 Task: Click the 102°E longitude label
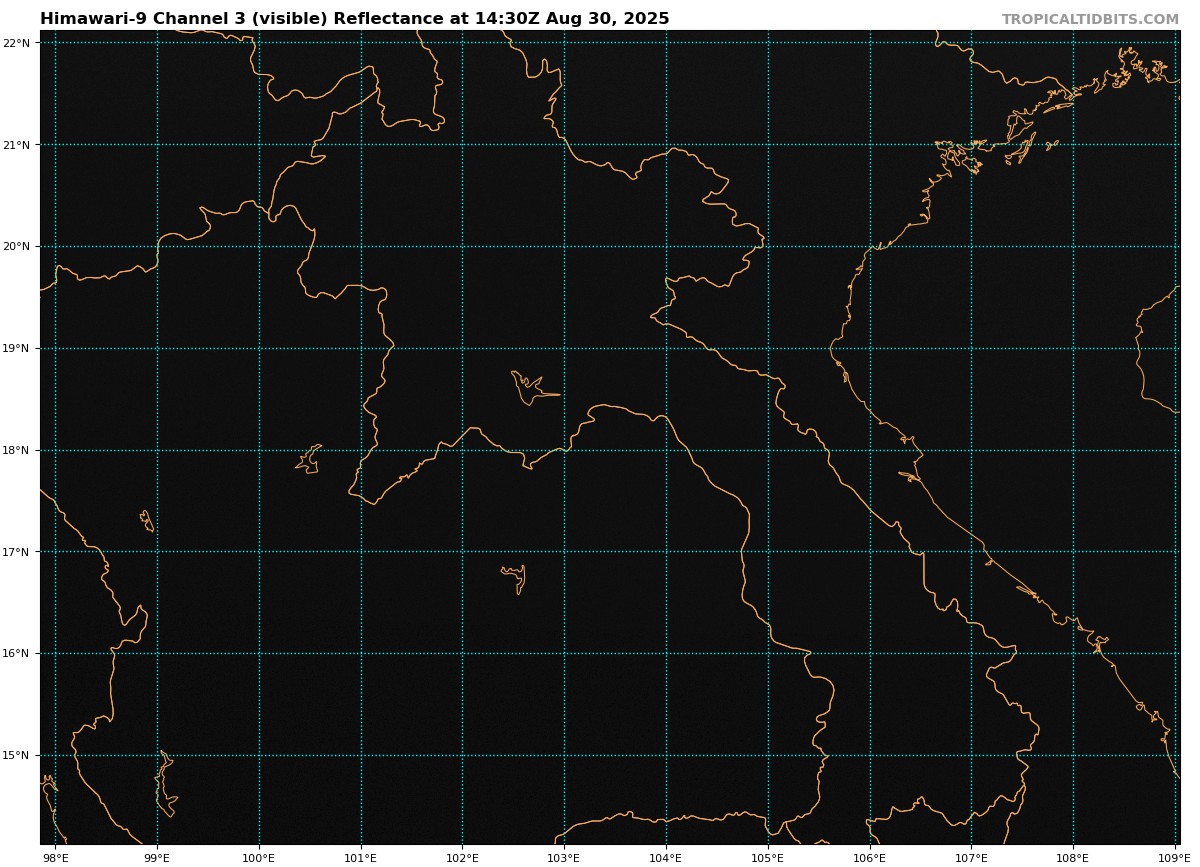(462, 858)
